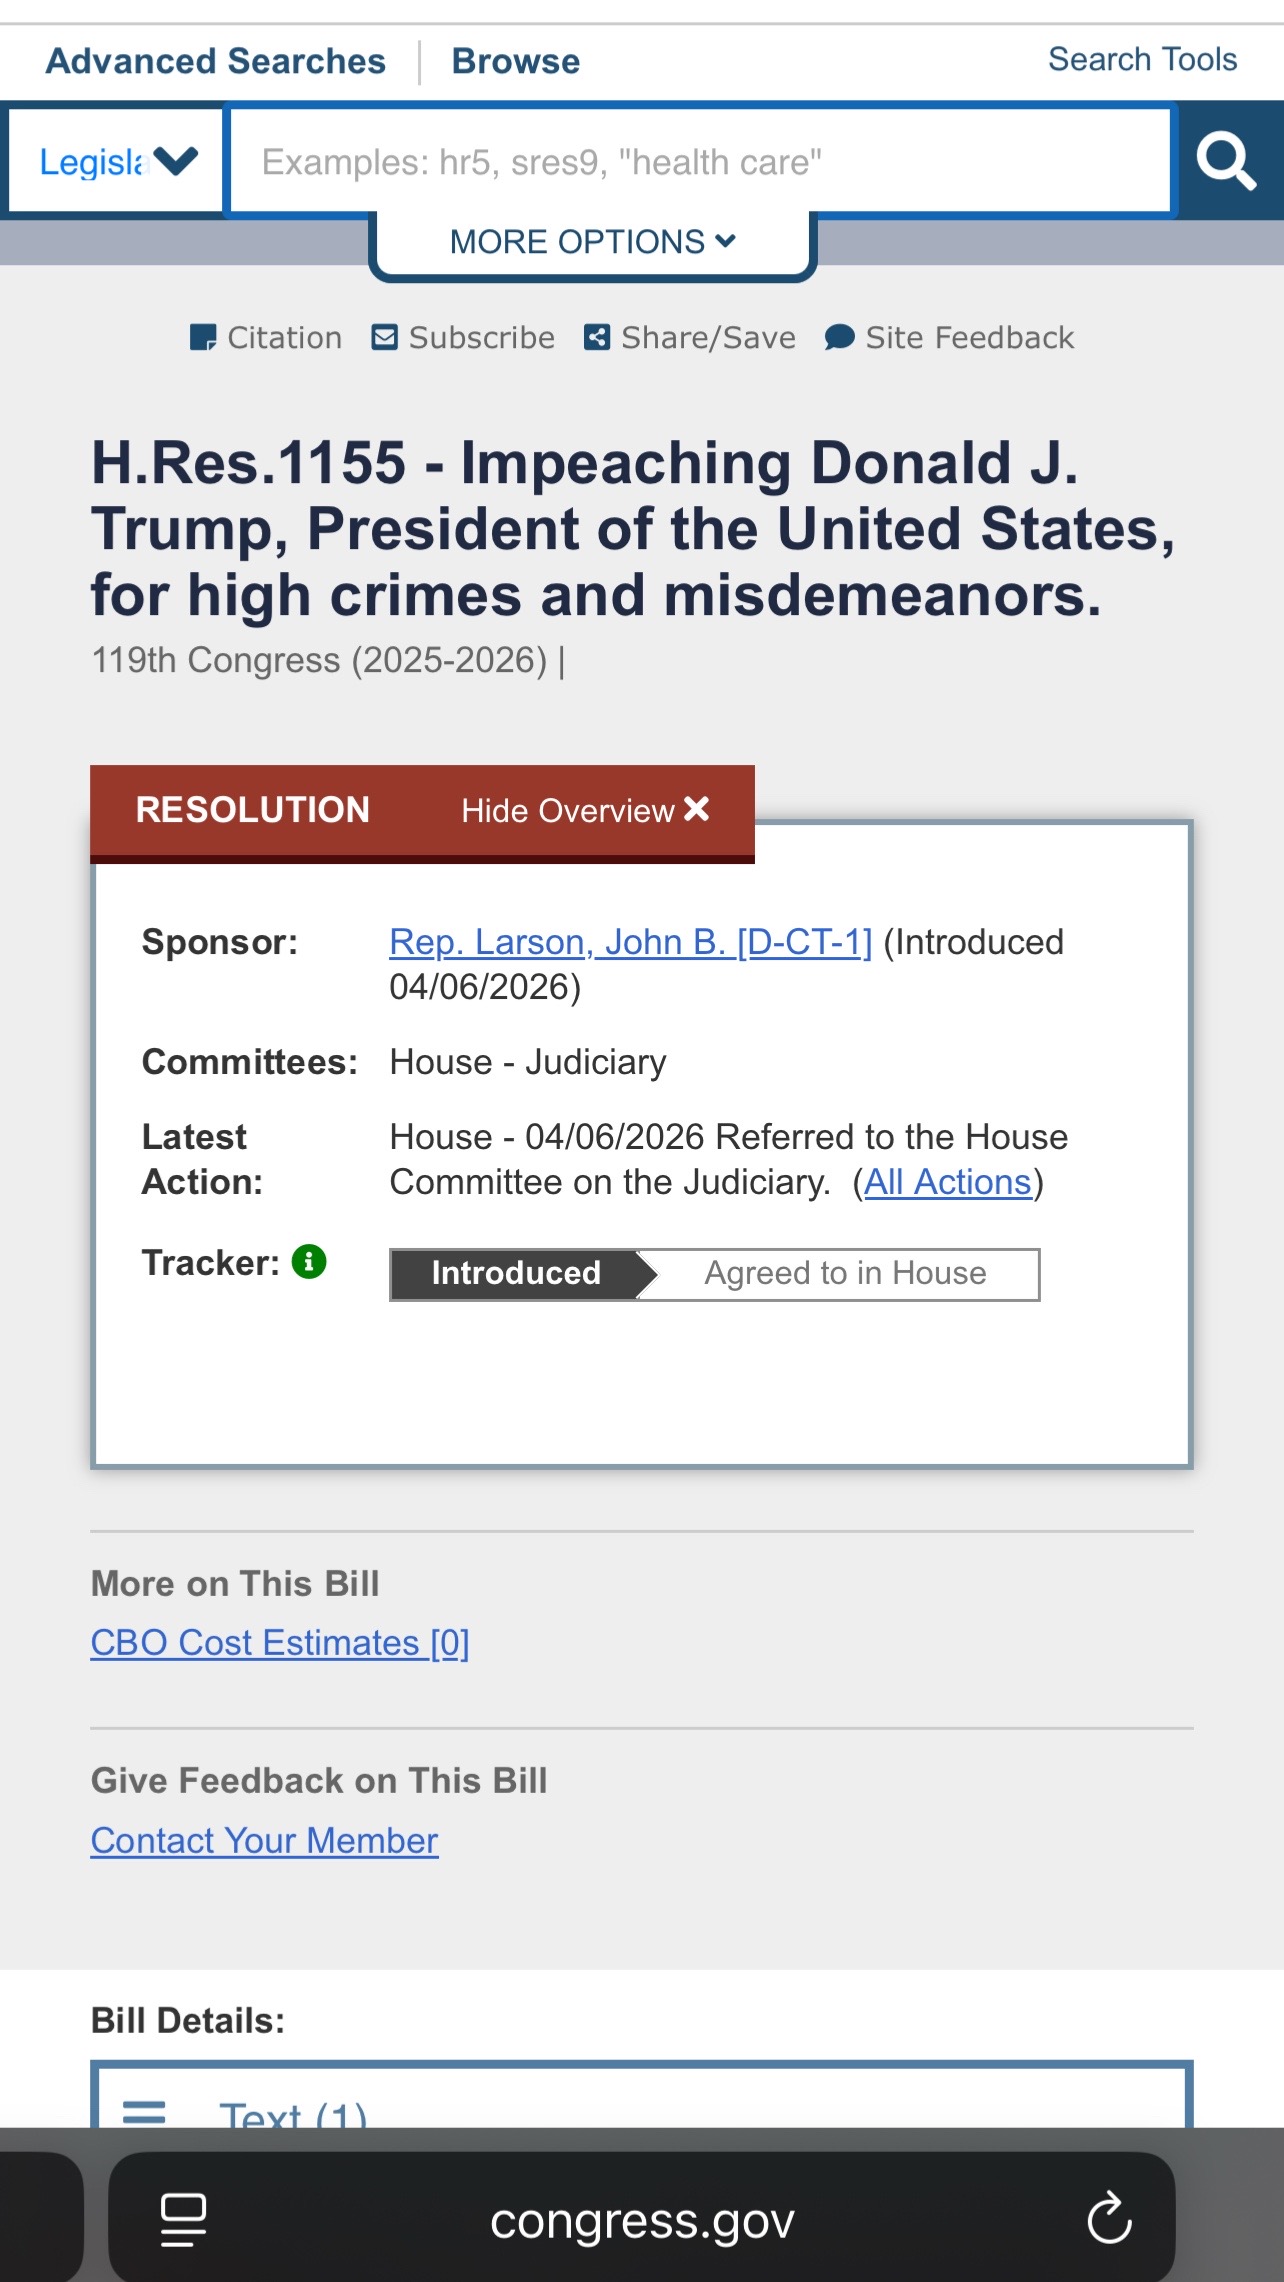Click the Text (1) hamburger icon

tap(144, 2112)
